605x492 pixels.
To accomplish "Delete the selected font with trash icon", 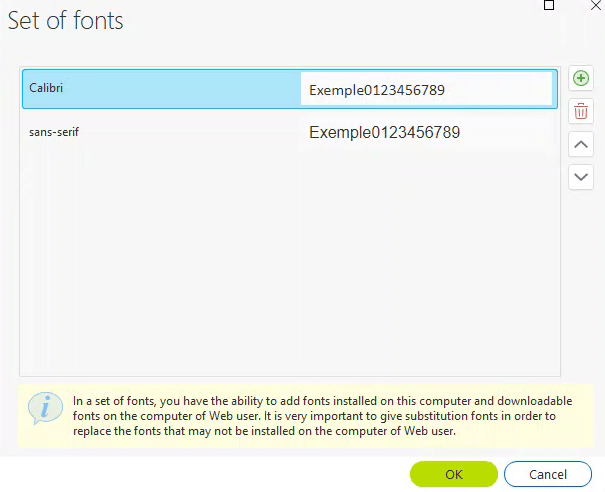I will click(580, 111).
